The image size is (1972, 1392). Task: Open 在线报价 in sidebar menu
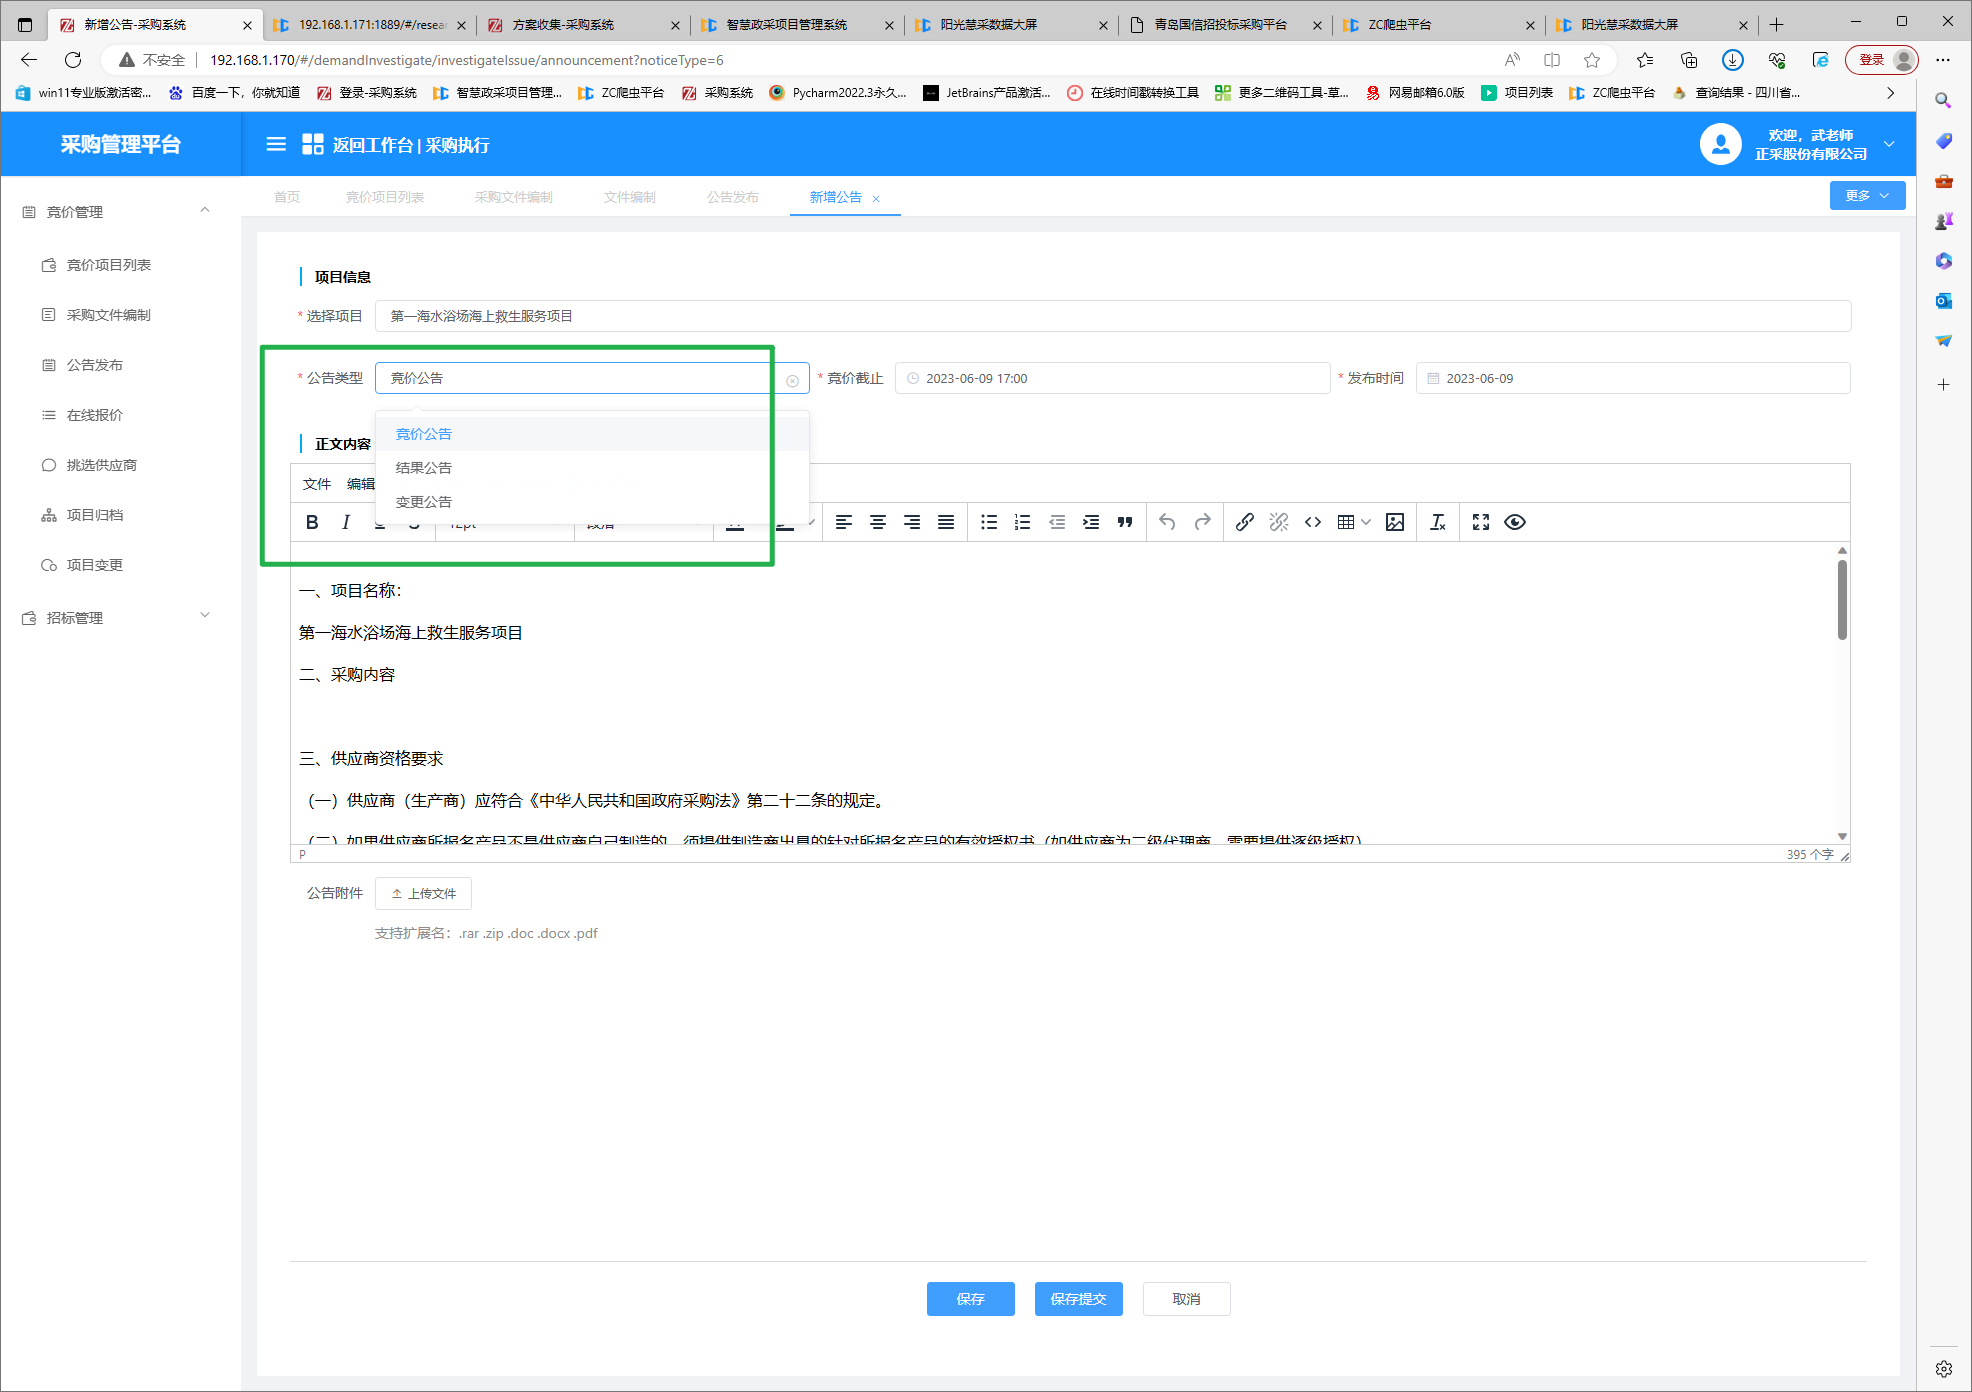[95, 415]
